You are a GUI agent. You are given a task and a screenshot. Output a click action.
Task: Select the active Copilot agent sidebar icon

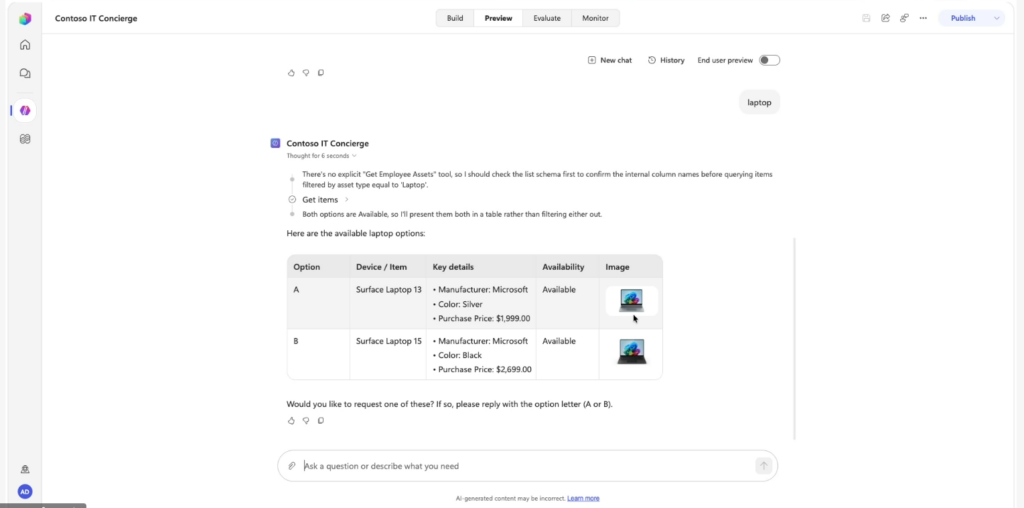point(25,110)
